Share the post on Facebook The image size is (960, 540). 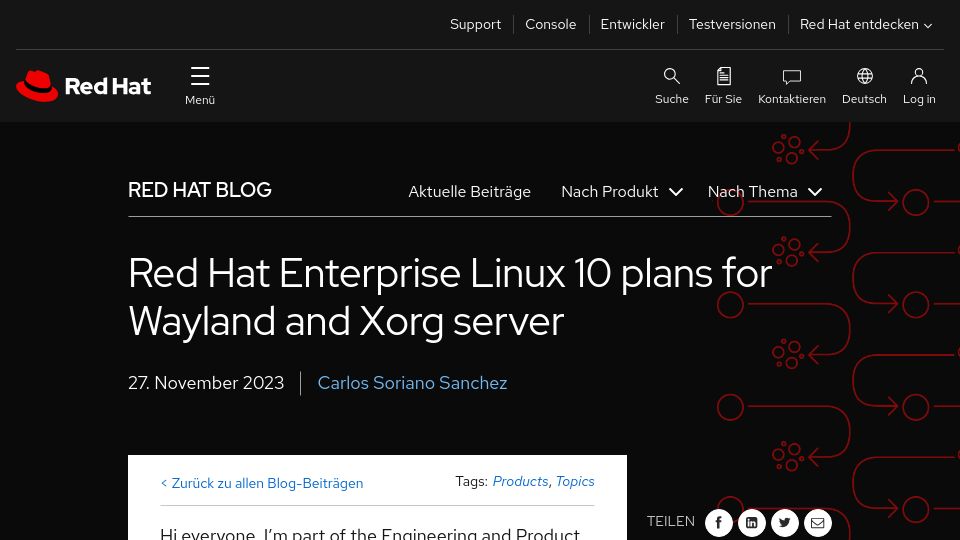[719, 523]
